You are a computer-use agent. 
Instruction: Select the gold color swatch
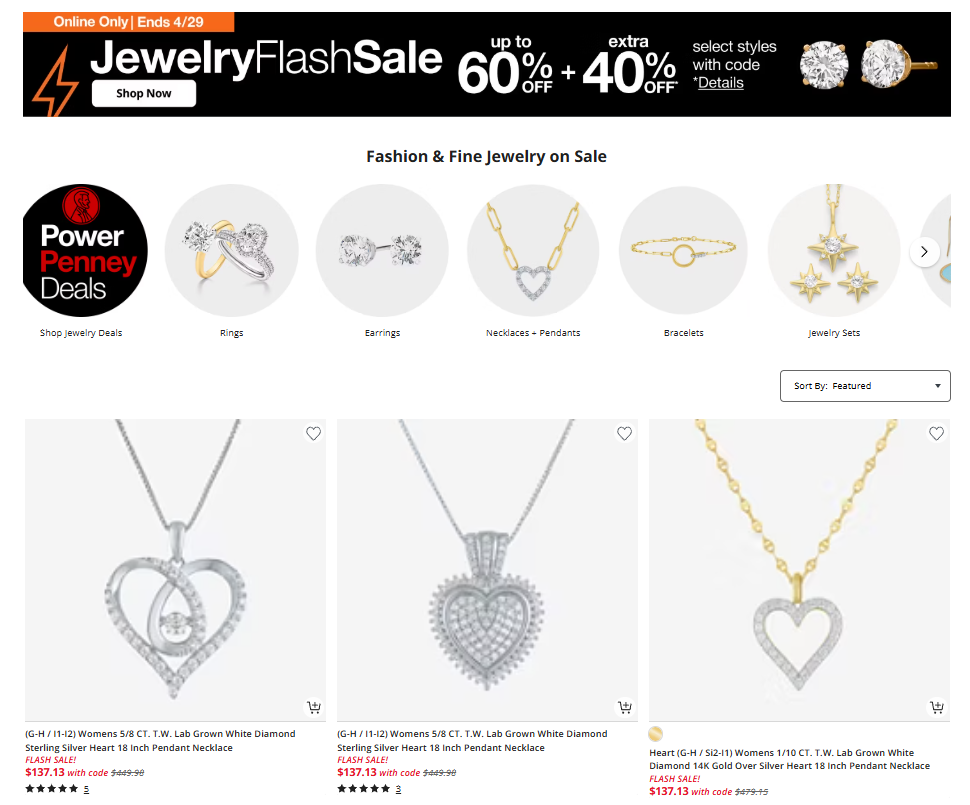[656, 734]
